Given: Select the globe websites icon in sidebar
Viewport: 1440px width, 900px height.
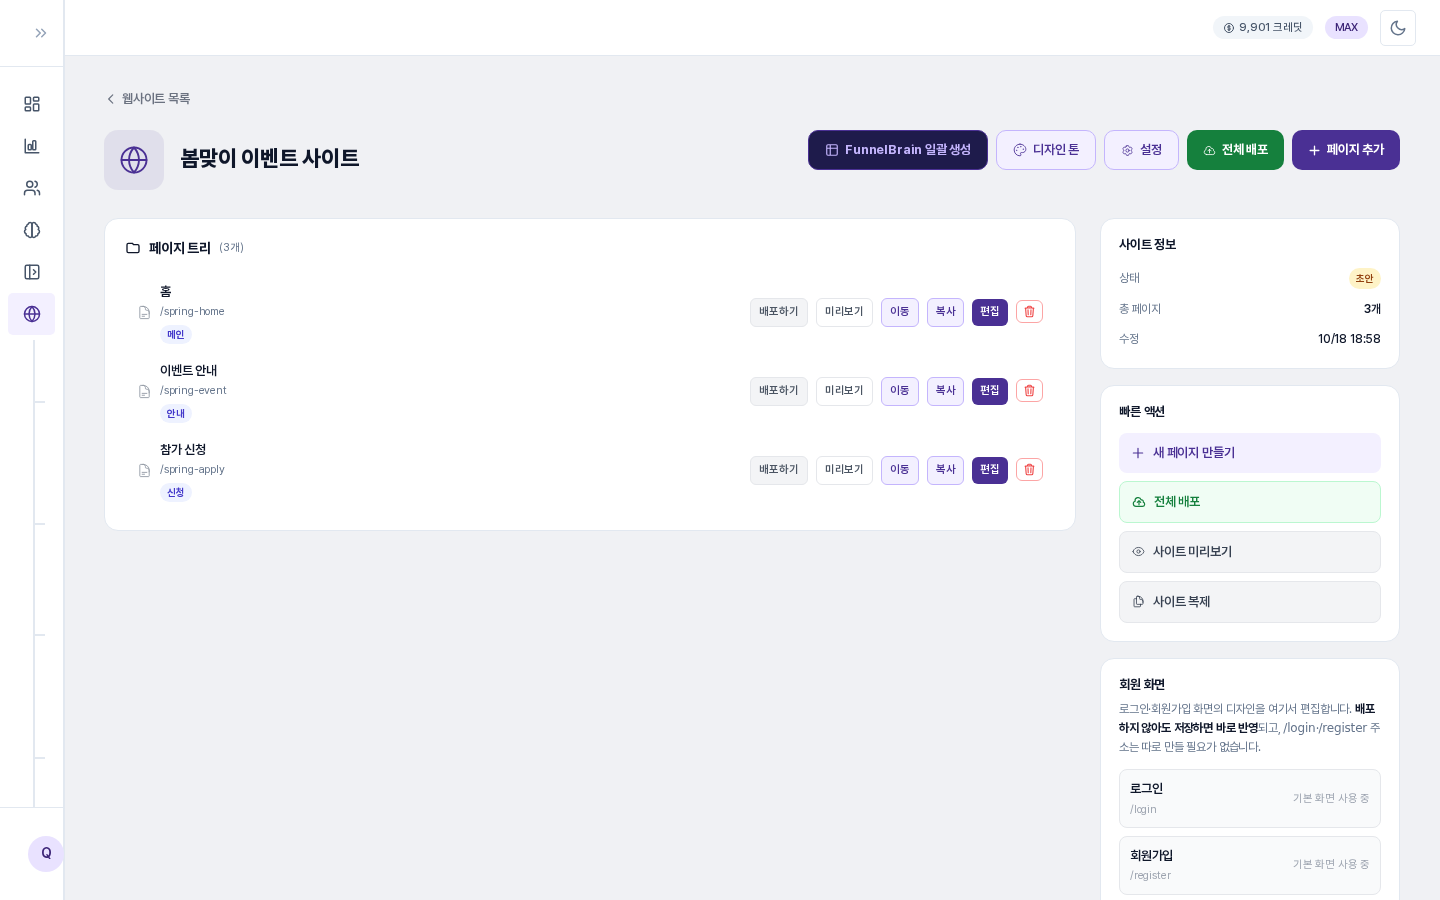Looking at the screenshot, I should click(32, 314).
